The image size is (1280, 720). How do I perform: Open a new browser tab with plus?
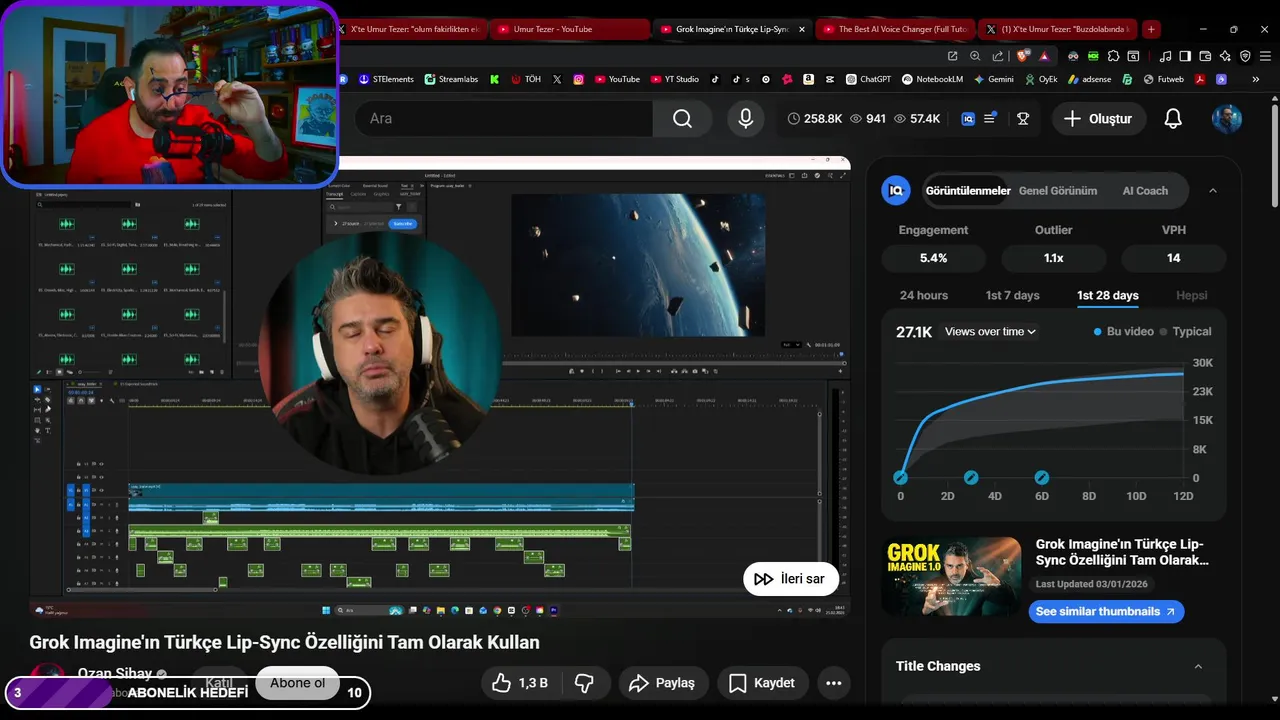[x=1151, y=29]
